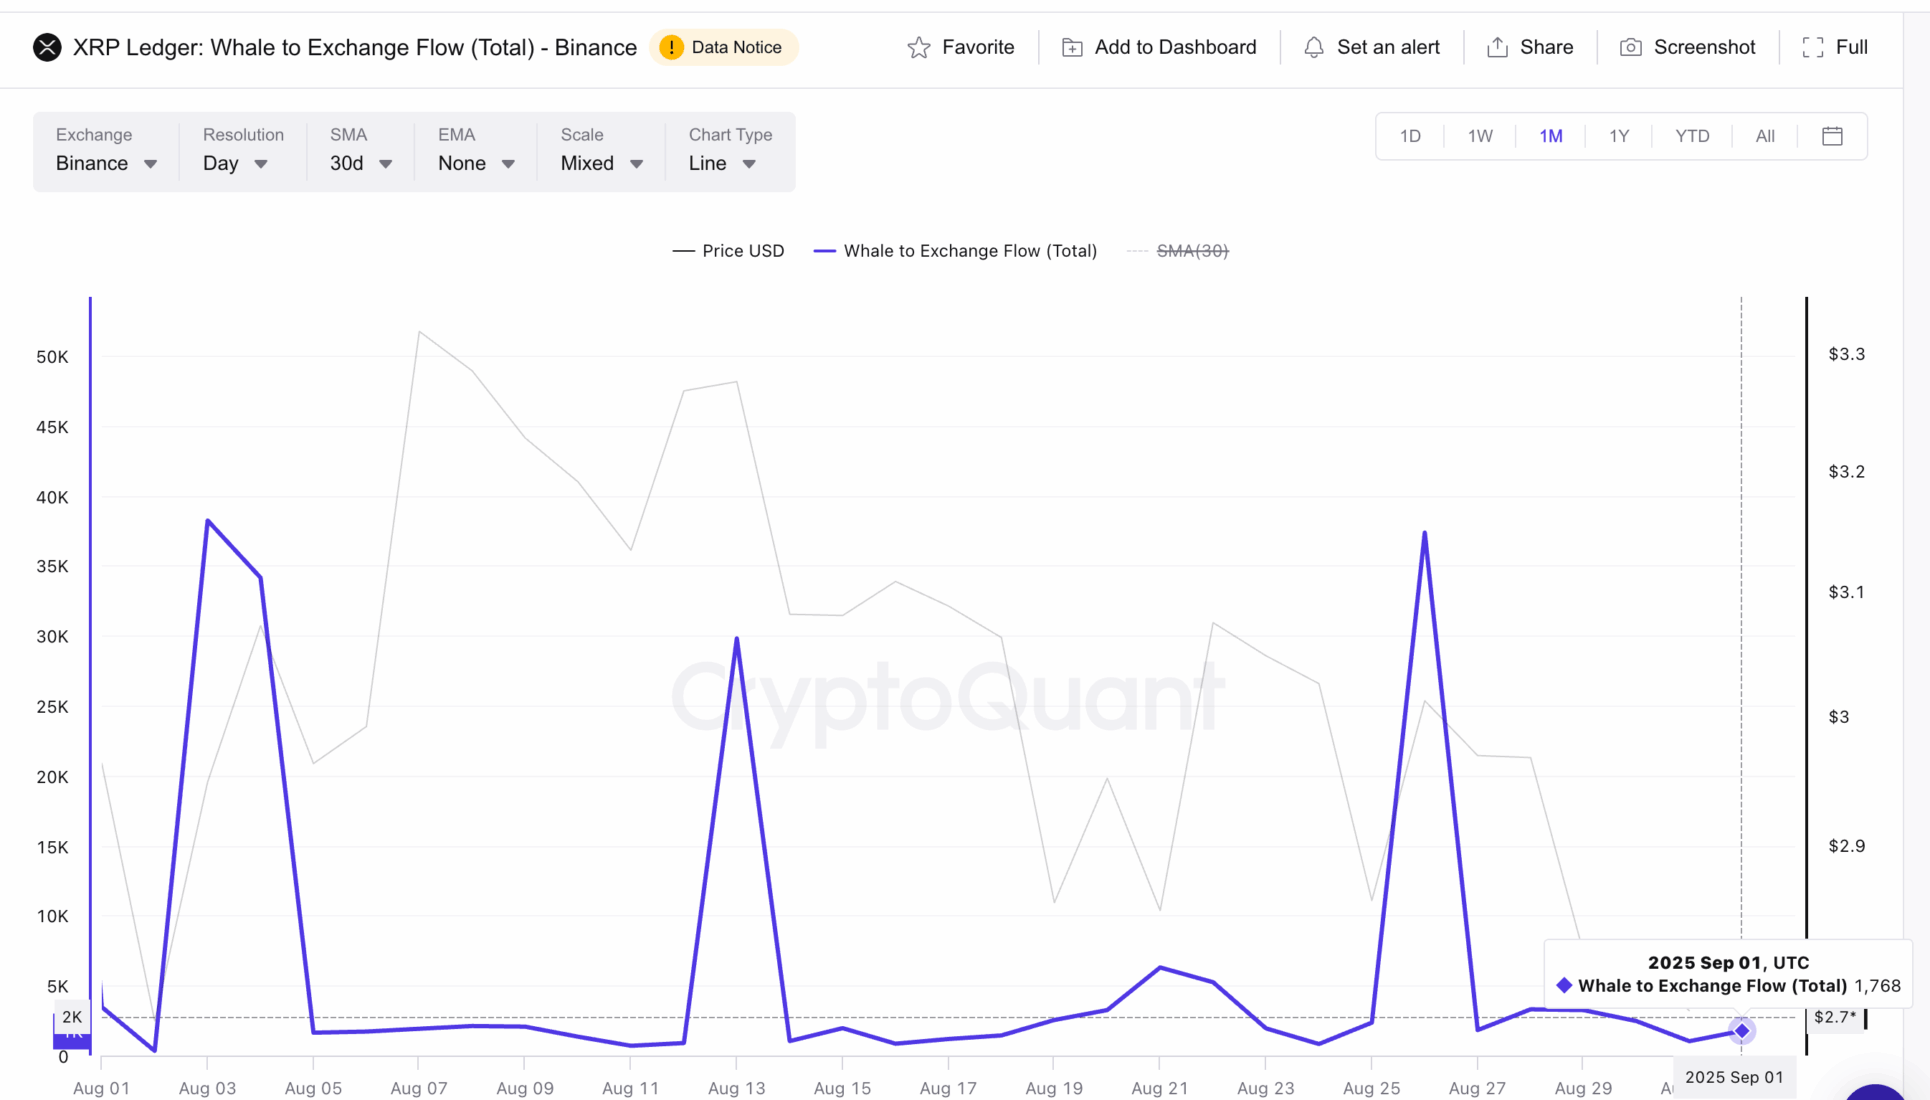Open the calendar date range picker
The height and width of the screenshot is (1100, 1930).
click(x=1832, y=136)
